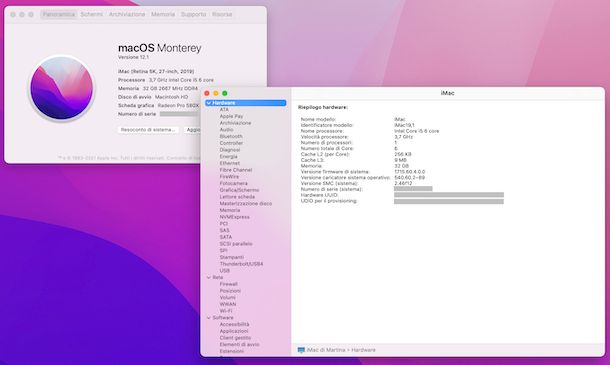Viewport: 610px width, 365px height.
Task: Select Fotocamera in the sidebar
Action: coord(233,183)
